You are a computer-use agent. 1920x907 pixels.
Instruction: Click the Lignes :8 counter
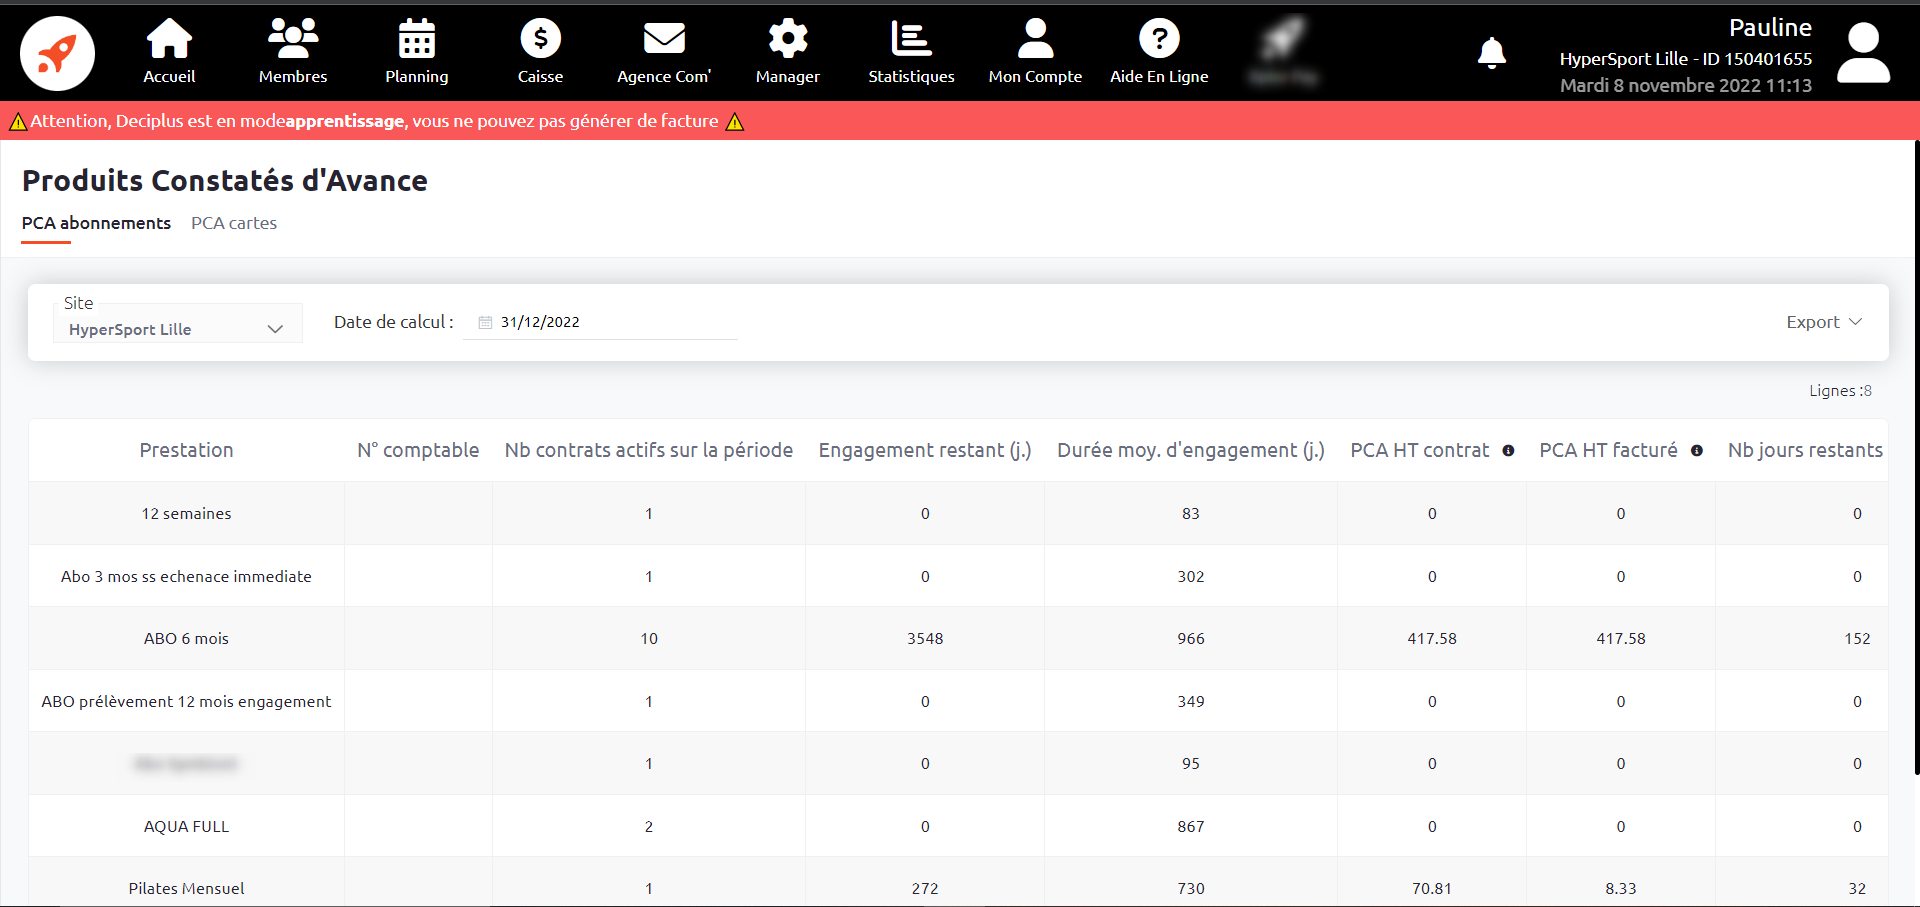(x=1840, y=391)
